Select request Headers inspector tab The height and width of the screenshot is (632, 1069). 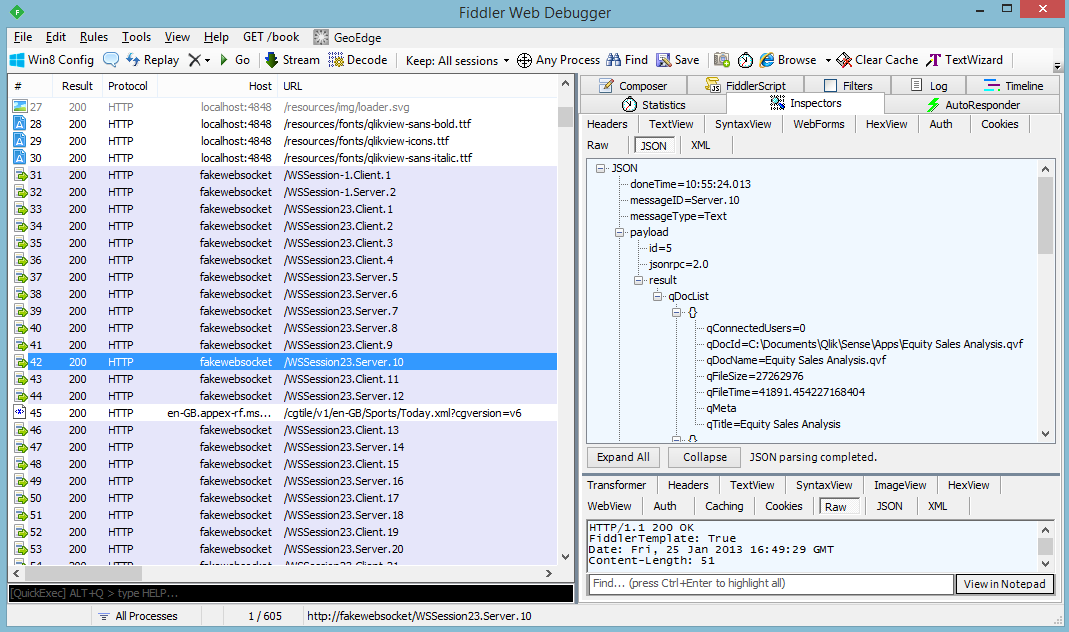pos(607,124)
